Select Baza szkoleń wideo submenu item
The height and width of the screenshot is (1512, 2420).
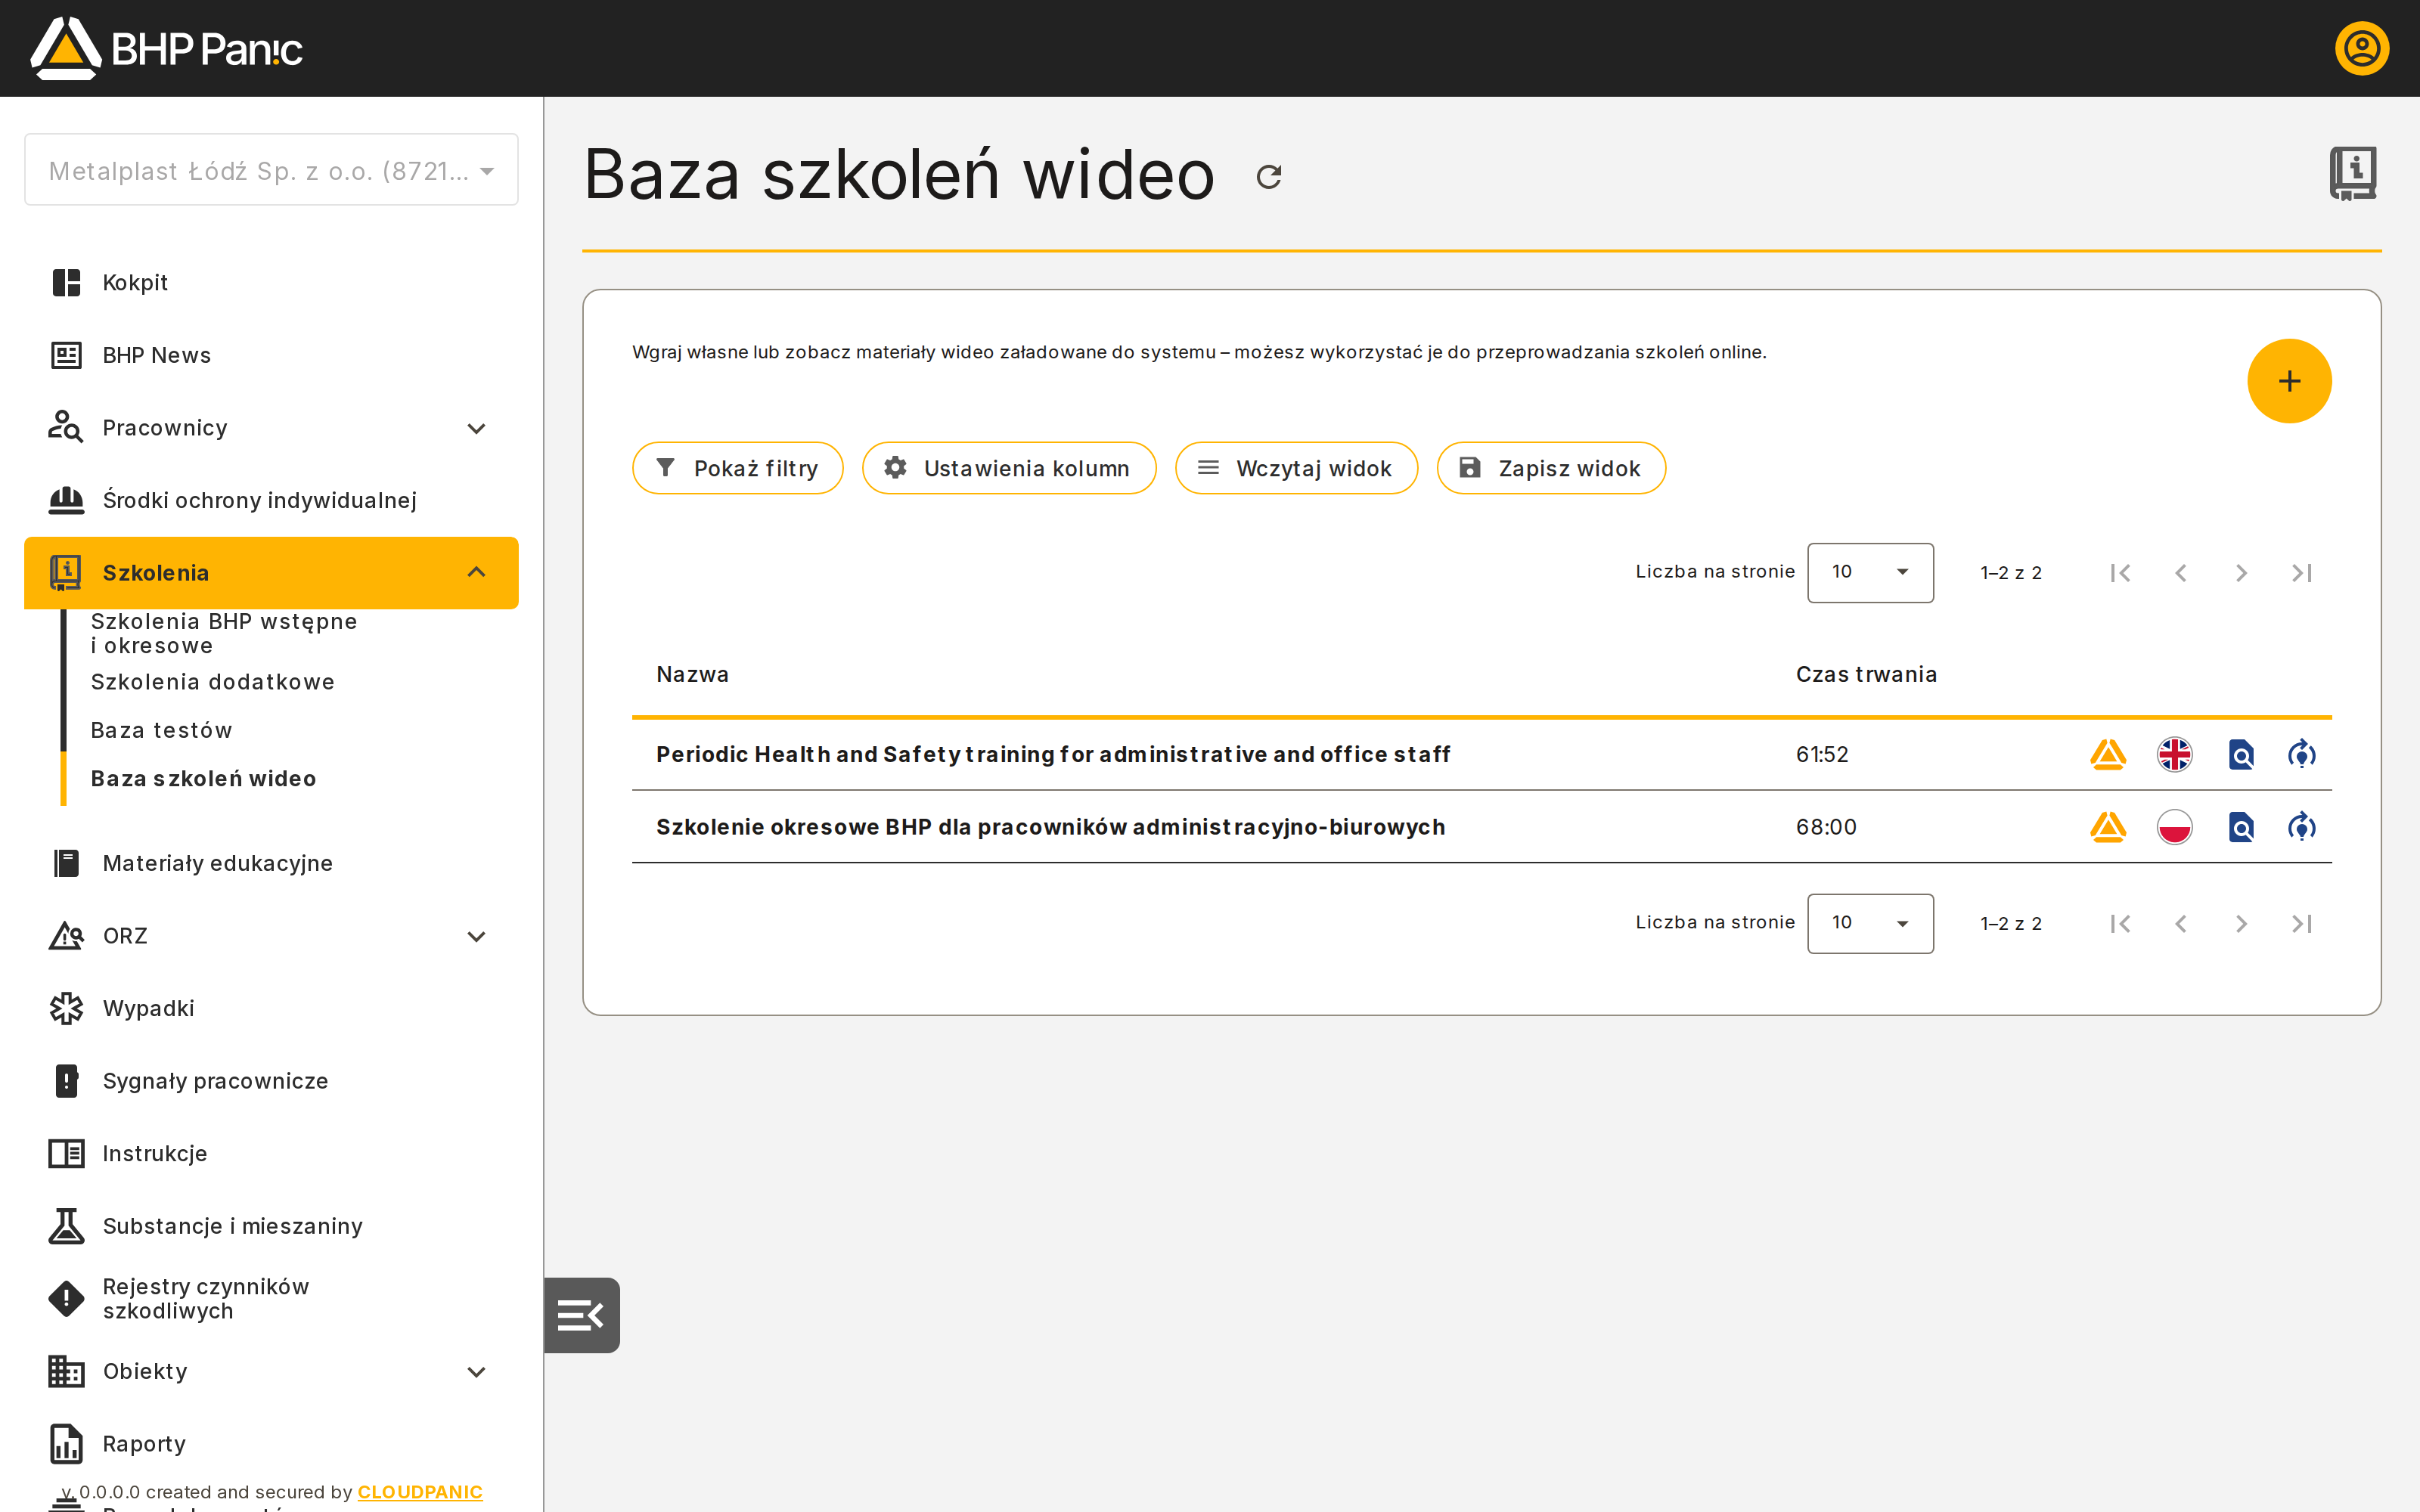point(203,779)
